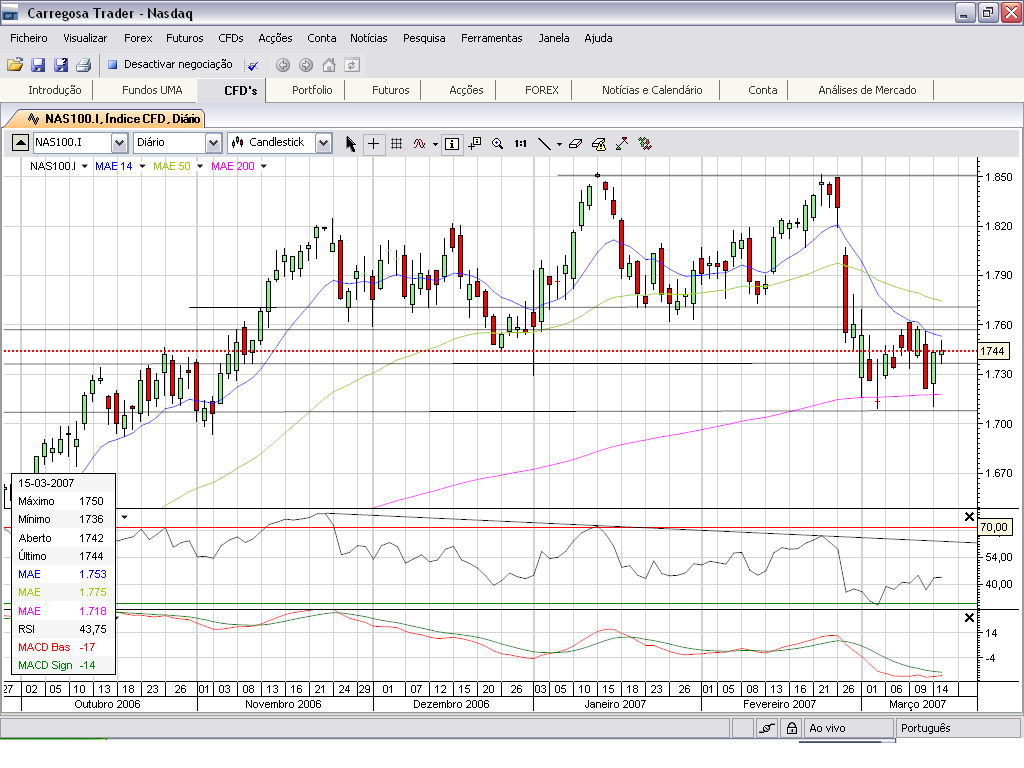This screenshot has height=768, width=1024.
Task: Go forward with the right arrow icon
Action: tap(306, 65)
